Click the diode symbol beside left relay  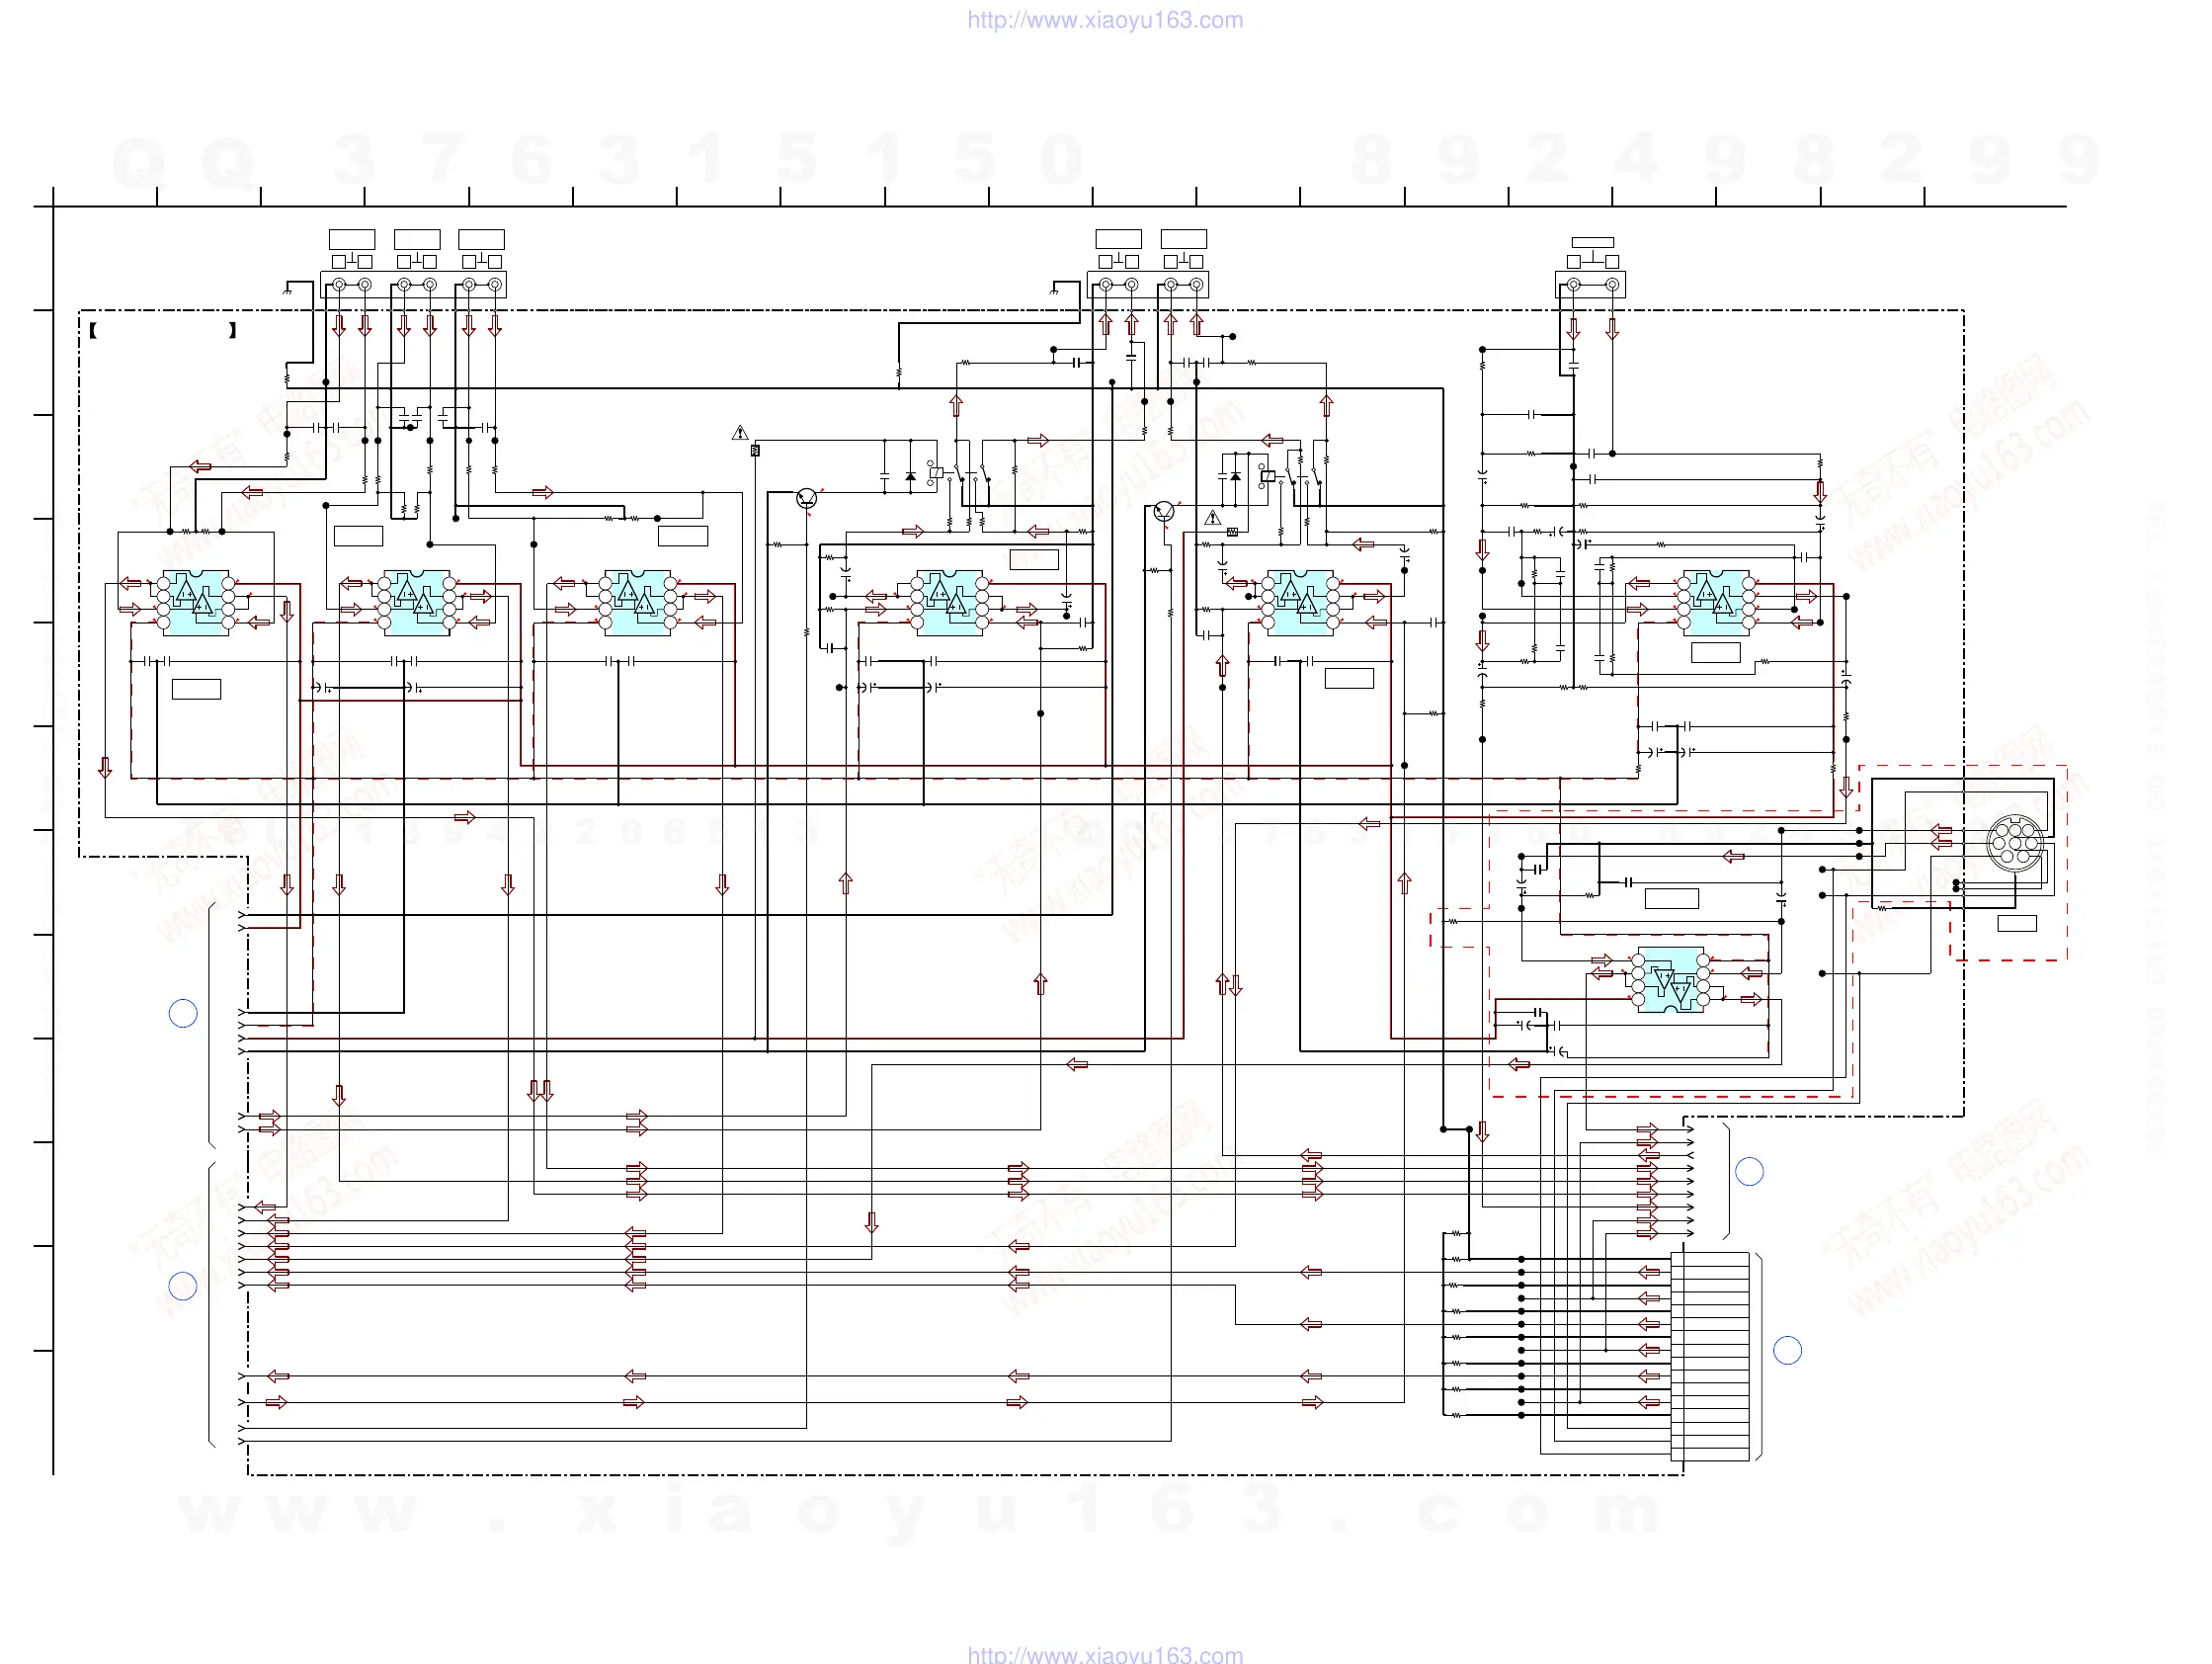(x=910, y=477)
